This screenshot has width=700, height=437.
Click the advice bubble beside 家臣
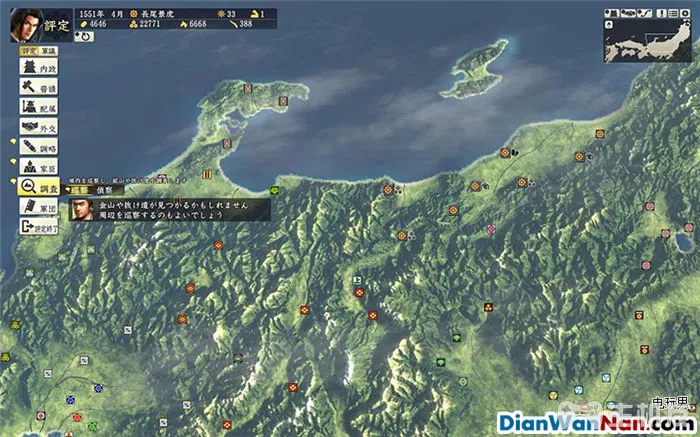click(14, 161)
